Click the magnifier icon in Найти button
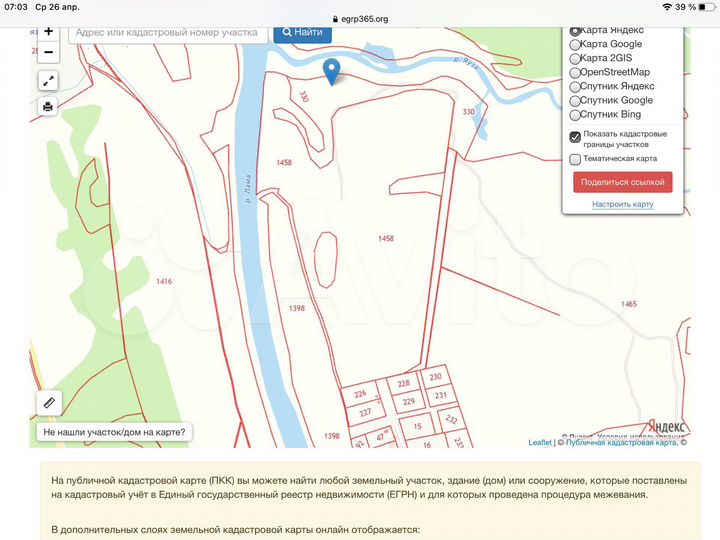 pos(287,32)
